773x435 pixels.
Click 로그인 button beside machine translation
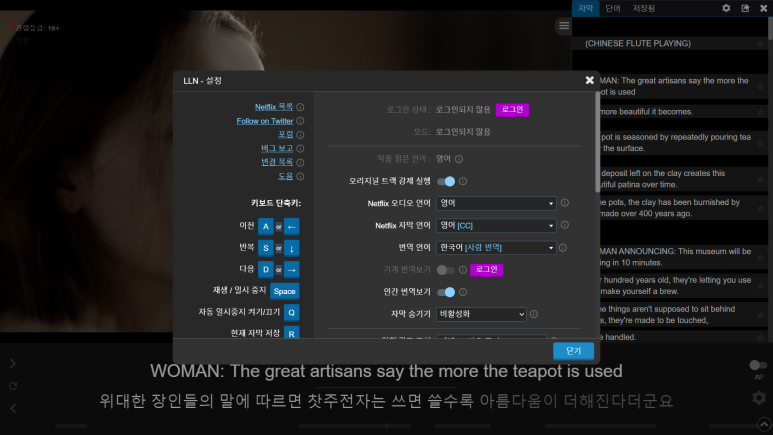pyautogui.click(x=487, y=270)
